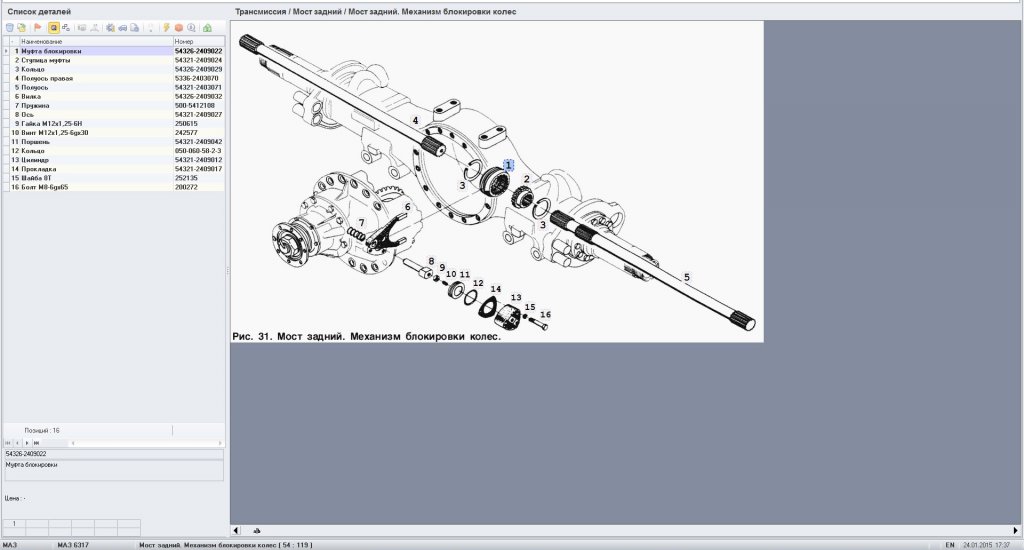Sort by Номер column header
Image resolution: width=1024 pixels, height=550 pixels.
coord(199,41)
